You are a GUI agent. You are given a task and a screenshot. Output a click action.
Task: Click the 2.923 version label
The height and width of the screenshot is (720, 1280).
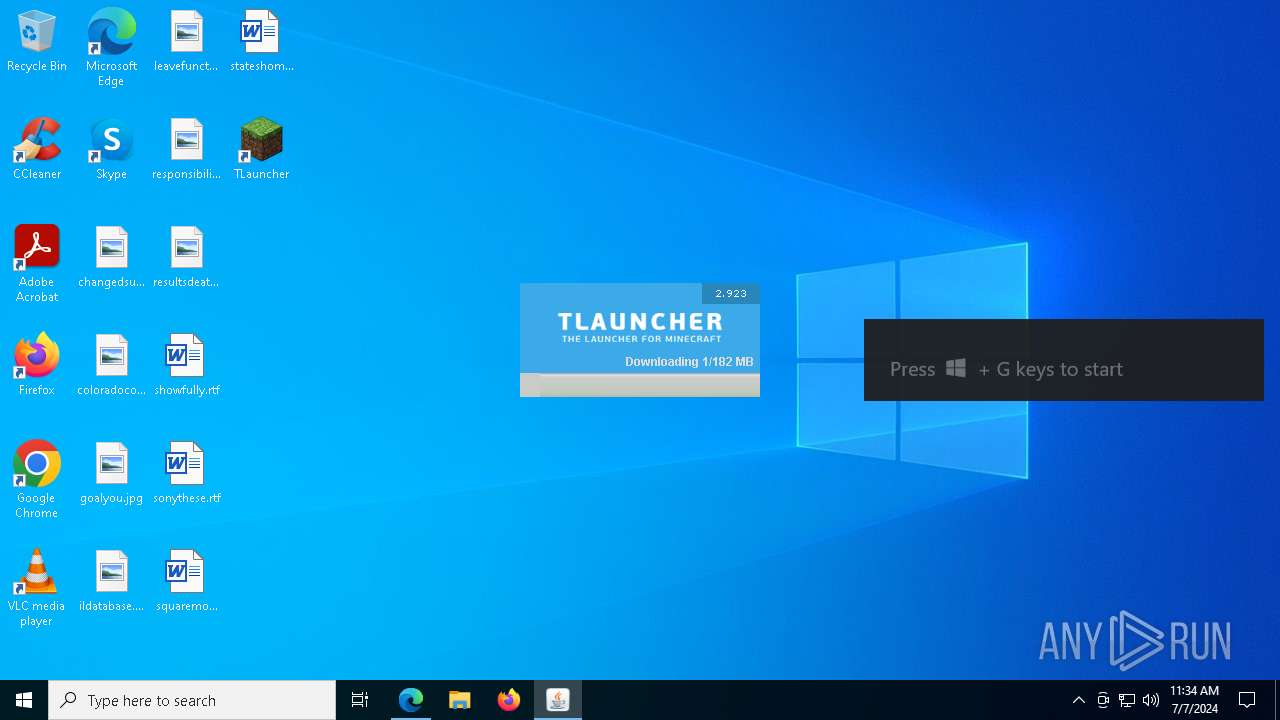point(731,294)
